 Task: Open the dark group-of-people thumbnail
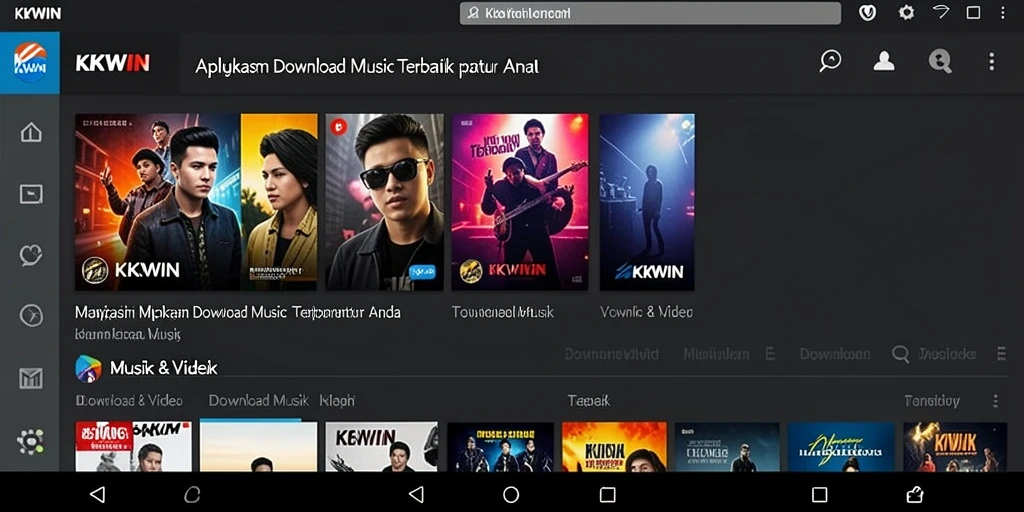(x=500, y=447)
